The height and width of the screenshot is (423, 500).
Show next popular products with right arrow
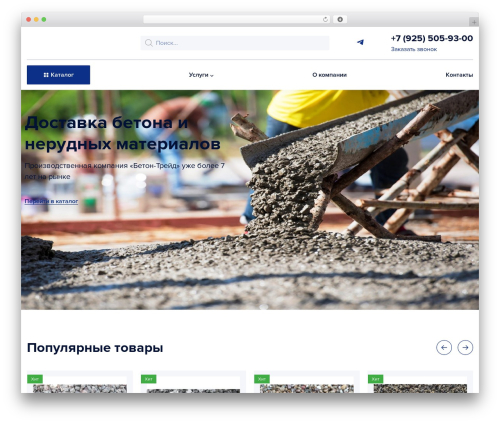click(x=465, y=347)
